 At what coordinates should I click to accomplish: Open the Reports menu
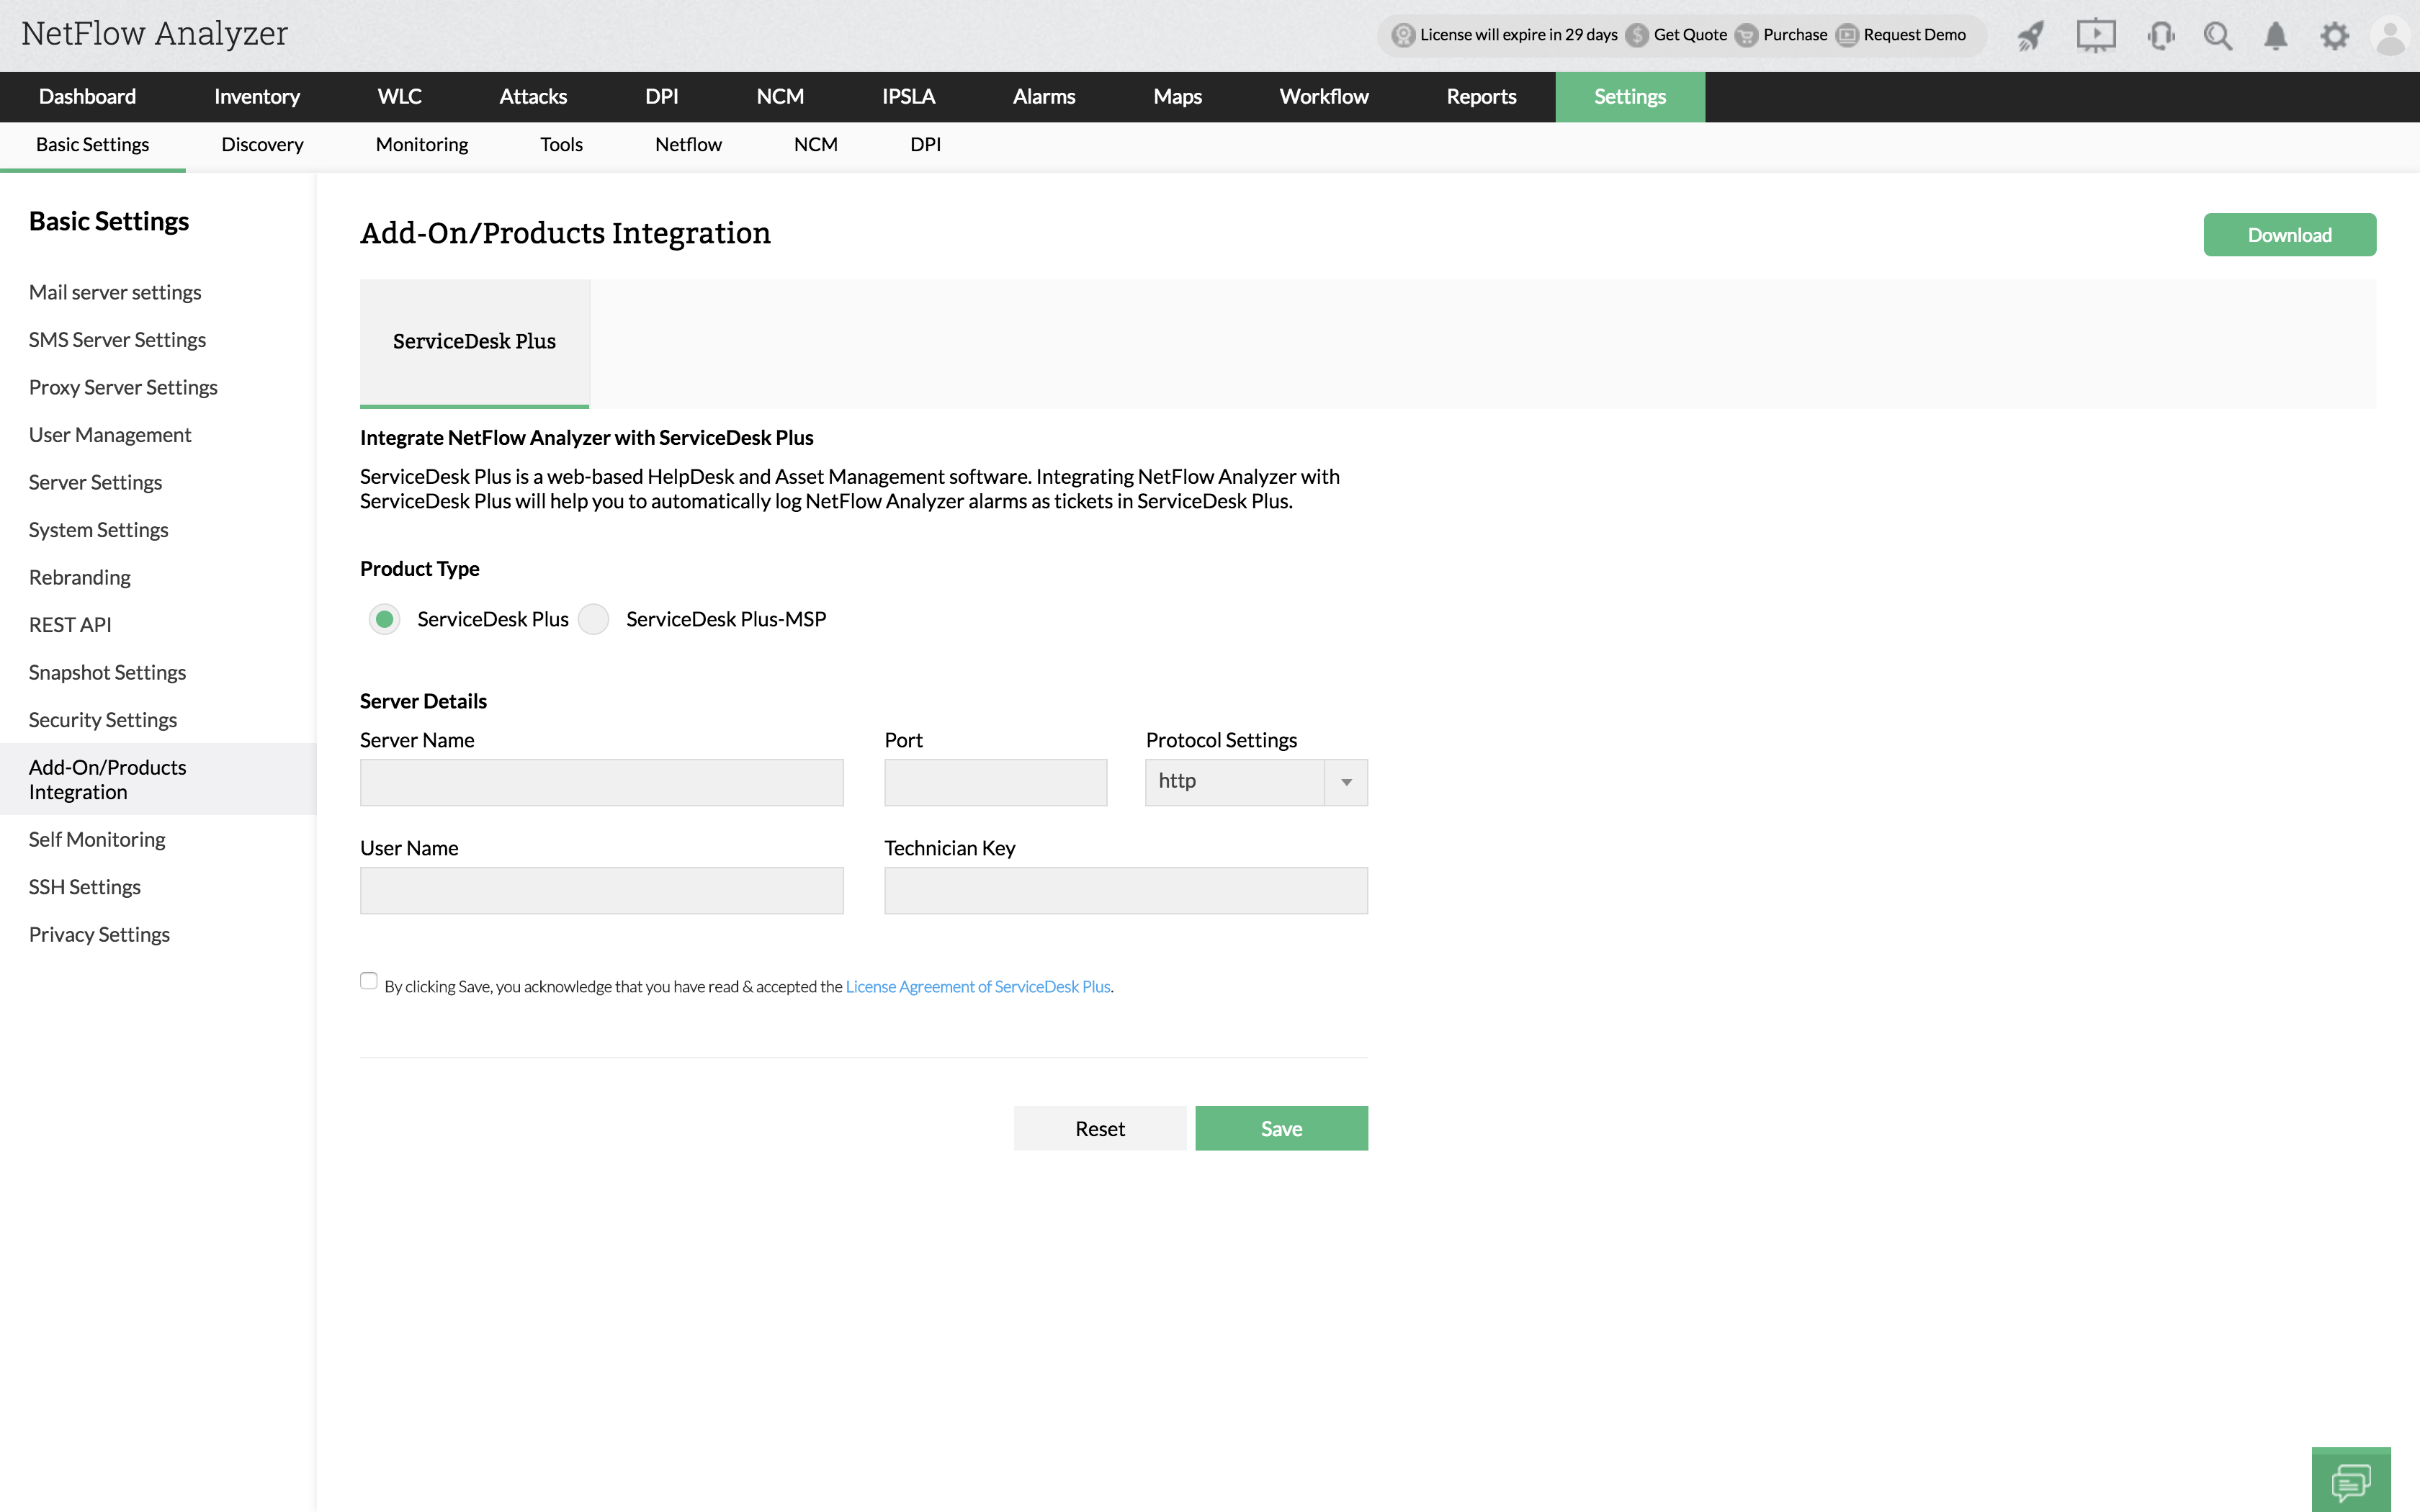pos(1481,97)
